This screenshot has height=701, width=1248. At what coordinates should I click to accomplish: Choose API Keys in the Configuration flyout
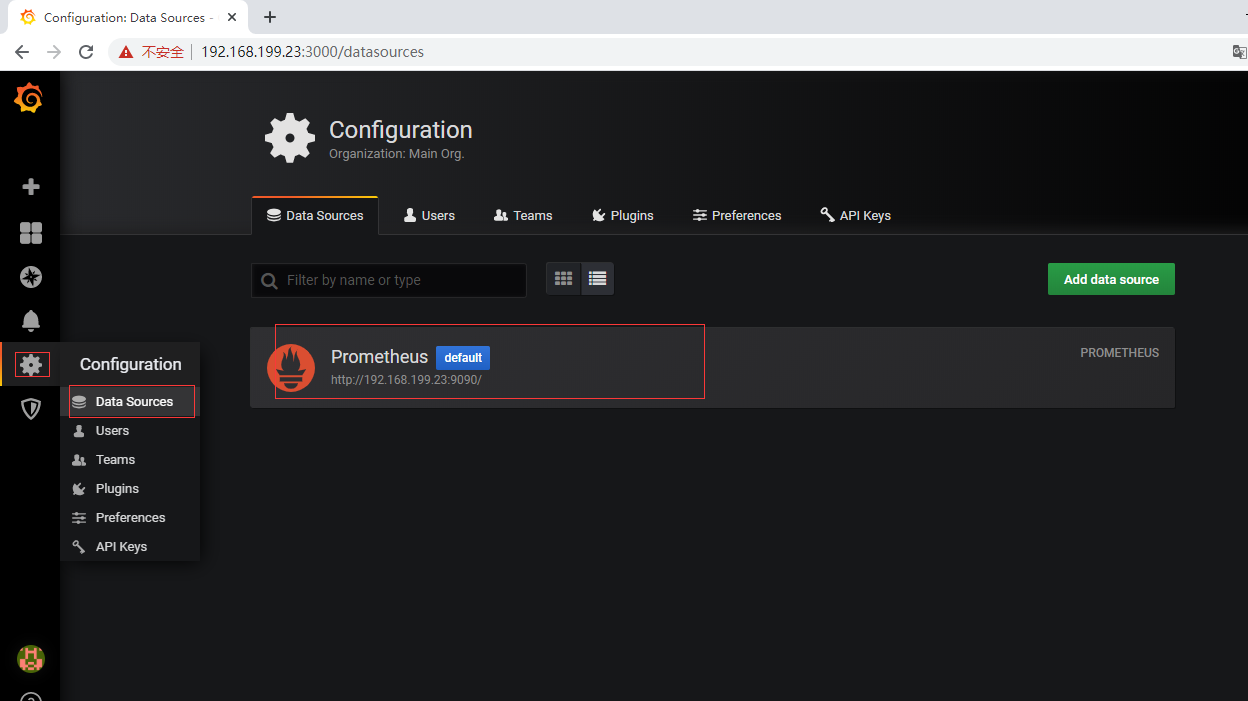coord(130,546)
